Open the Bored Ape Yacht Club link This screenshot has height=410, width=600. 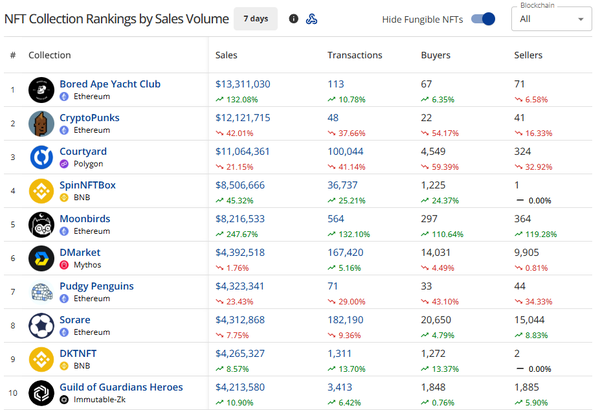tap(110, 84)
